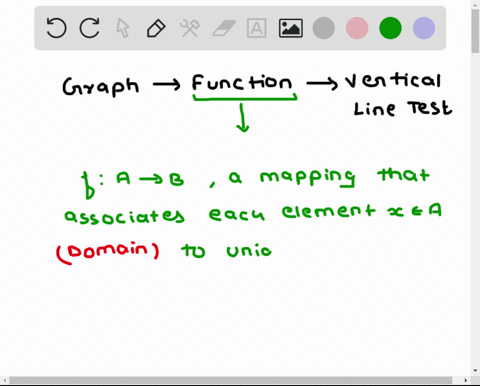
Task: Click the undo arrow icon
Action: [x=56, y=28]
